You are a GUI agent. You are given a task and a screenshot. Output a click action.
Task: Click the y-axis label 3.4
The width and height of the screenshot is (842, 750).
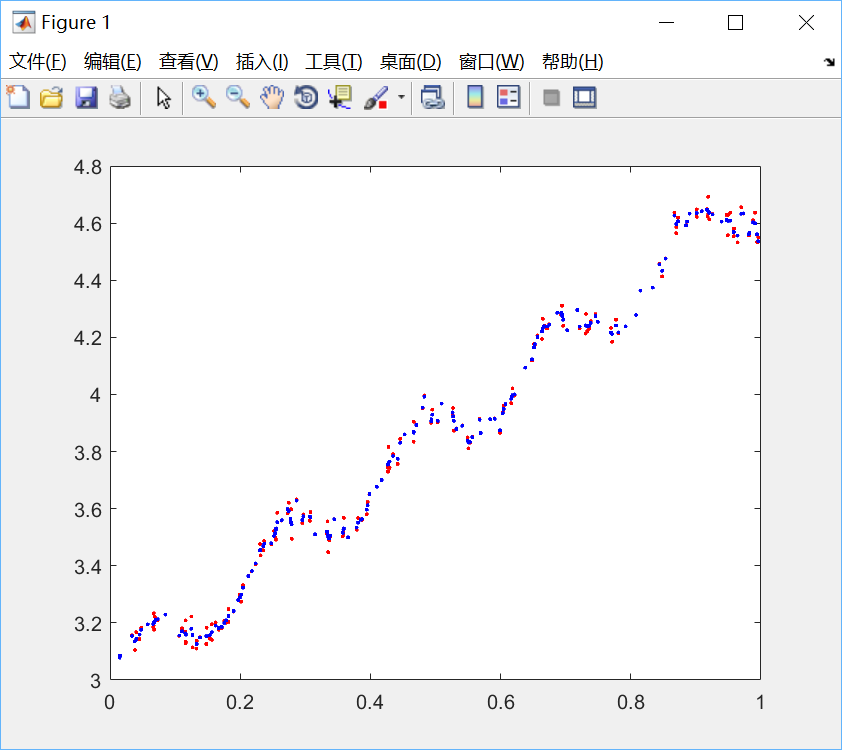[x=88, y=566]
